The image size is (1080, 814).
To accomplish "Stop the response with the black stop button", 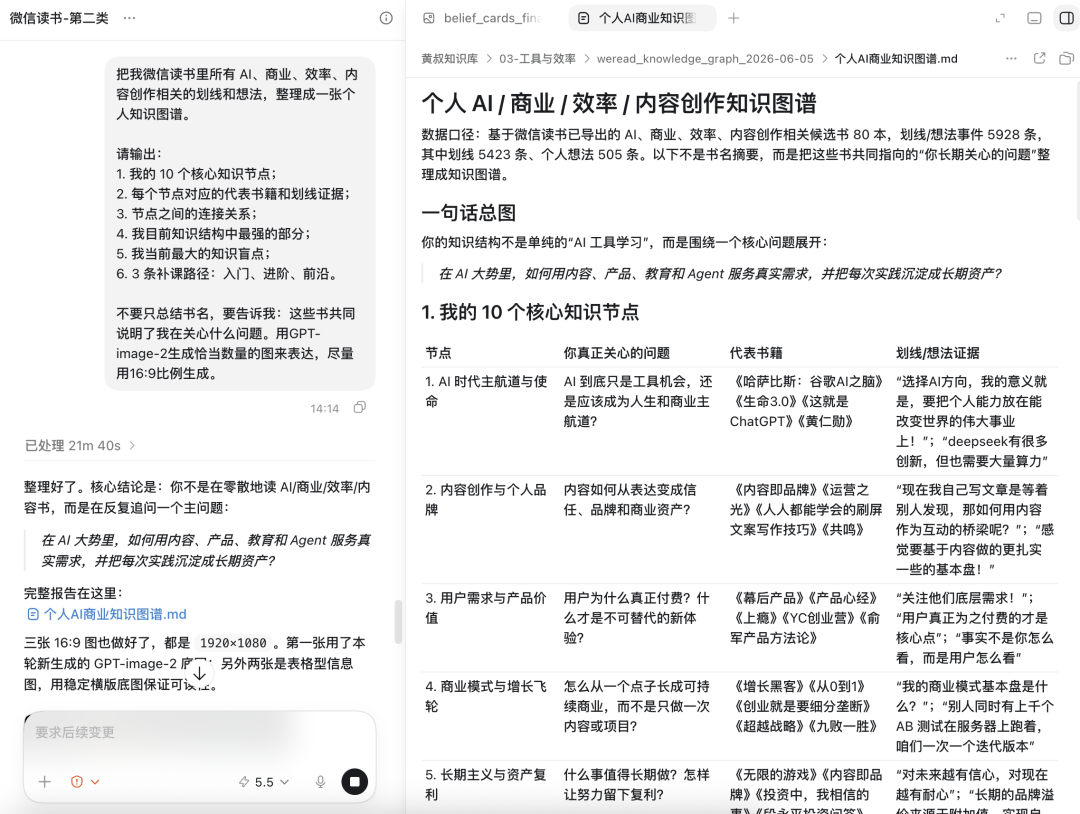I will [x=355, y=782].
